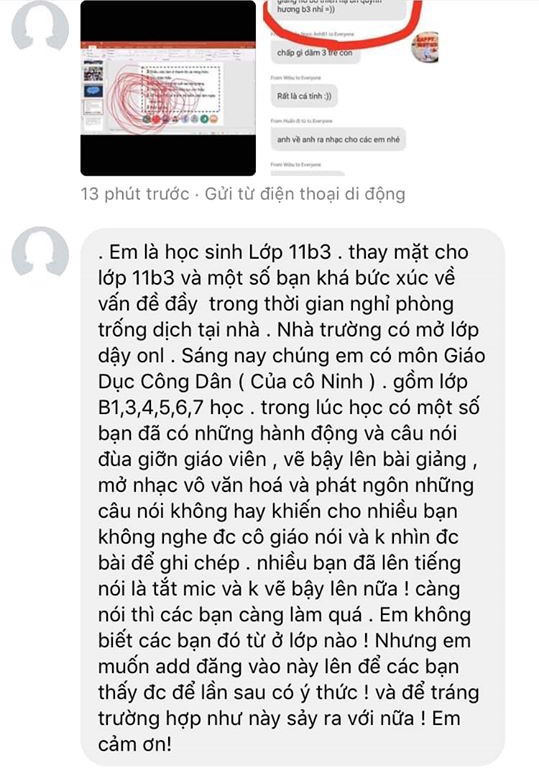Select the QR-code slide thumbnail in the slide panel
The width and height of the screenshot is (539, 776).
(94, 74)
